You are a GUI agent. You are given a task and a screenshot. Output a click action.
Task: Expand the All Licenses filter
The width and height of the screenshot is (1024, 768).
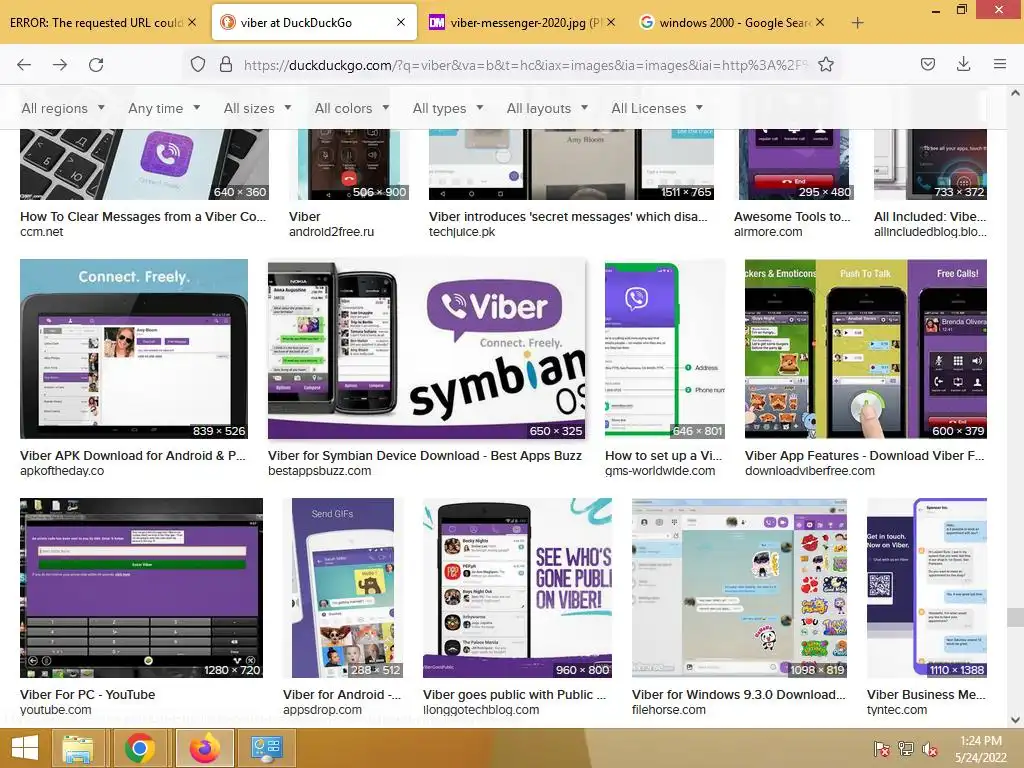[657, 108]
